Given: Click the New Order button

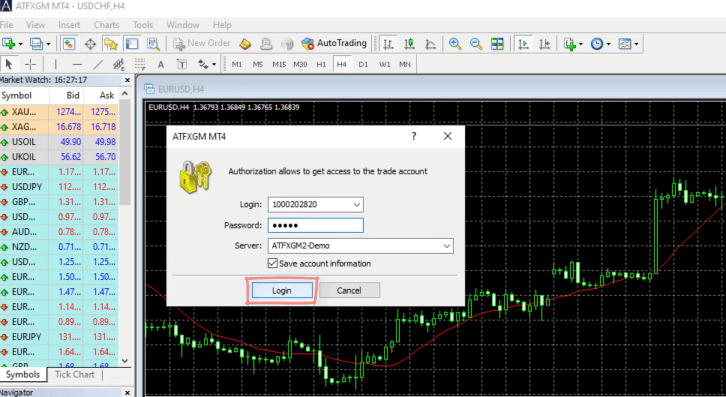Looking at the screenshot, I should point(202,44).
